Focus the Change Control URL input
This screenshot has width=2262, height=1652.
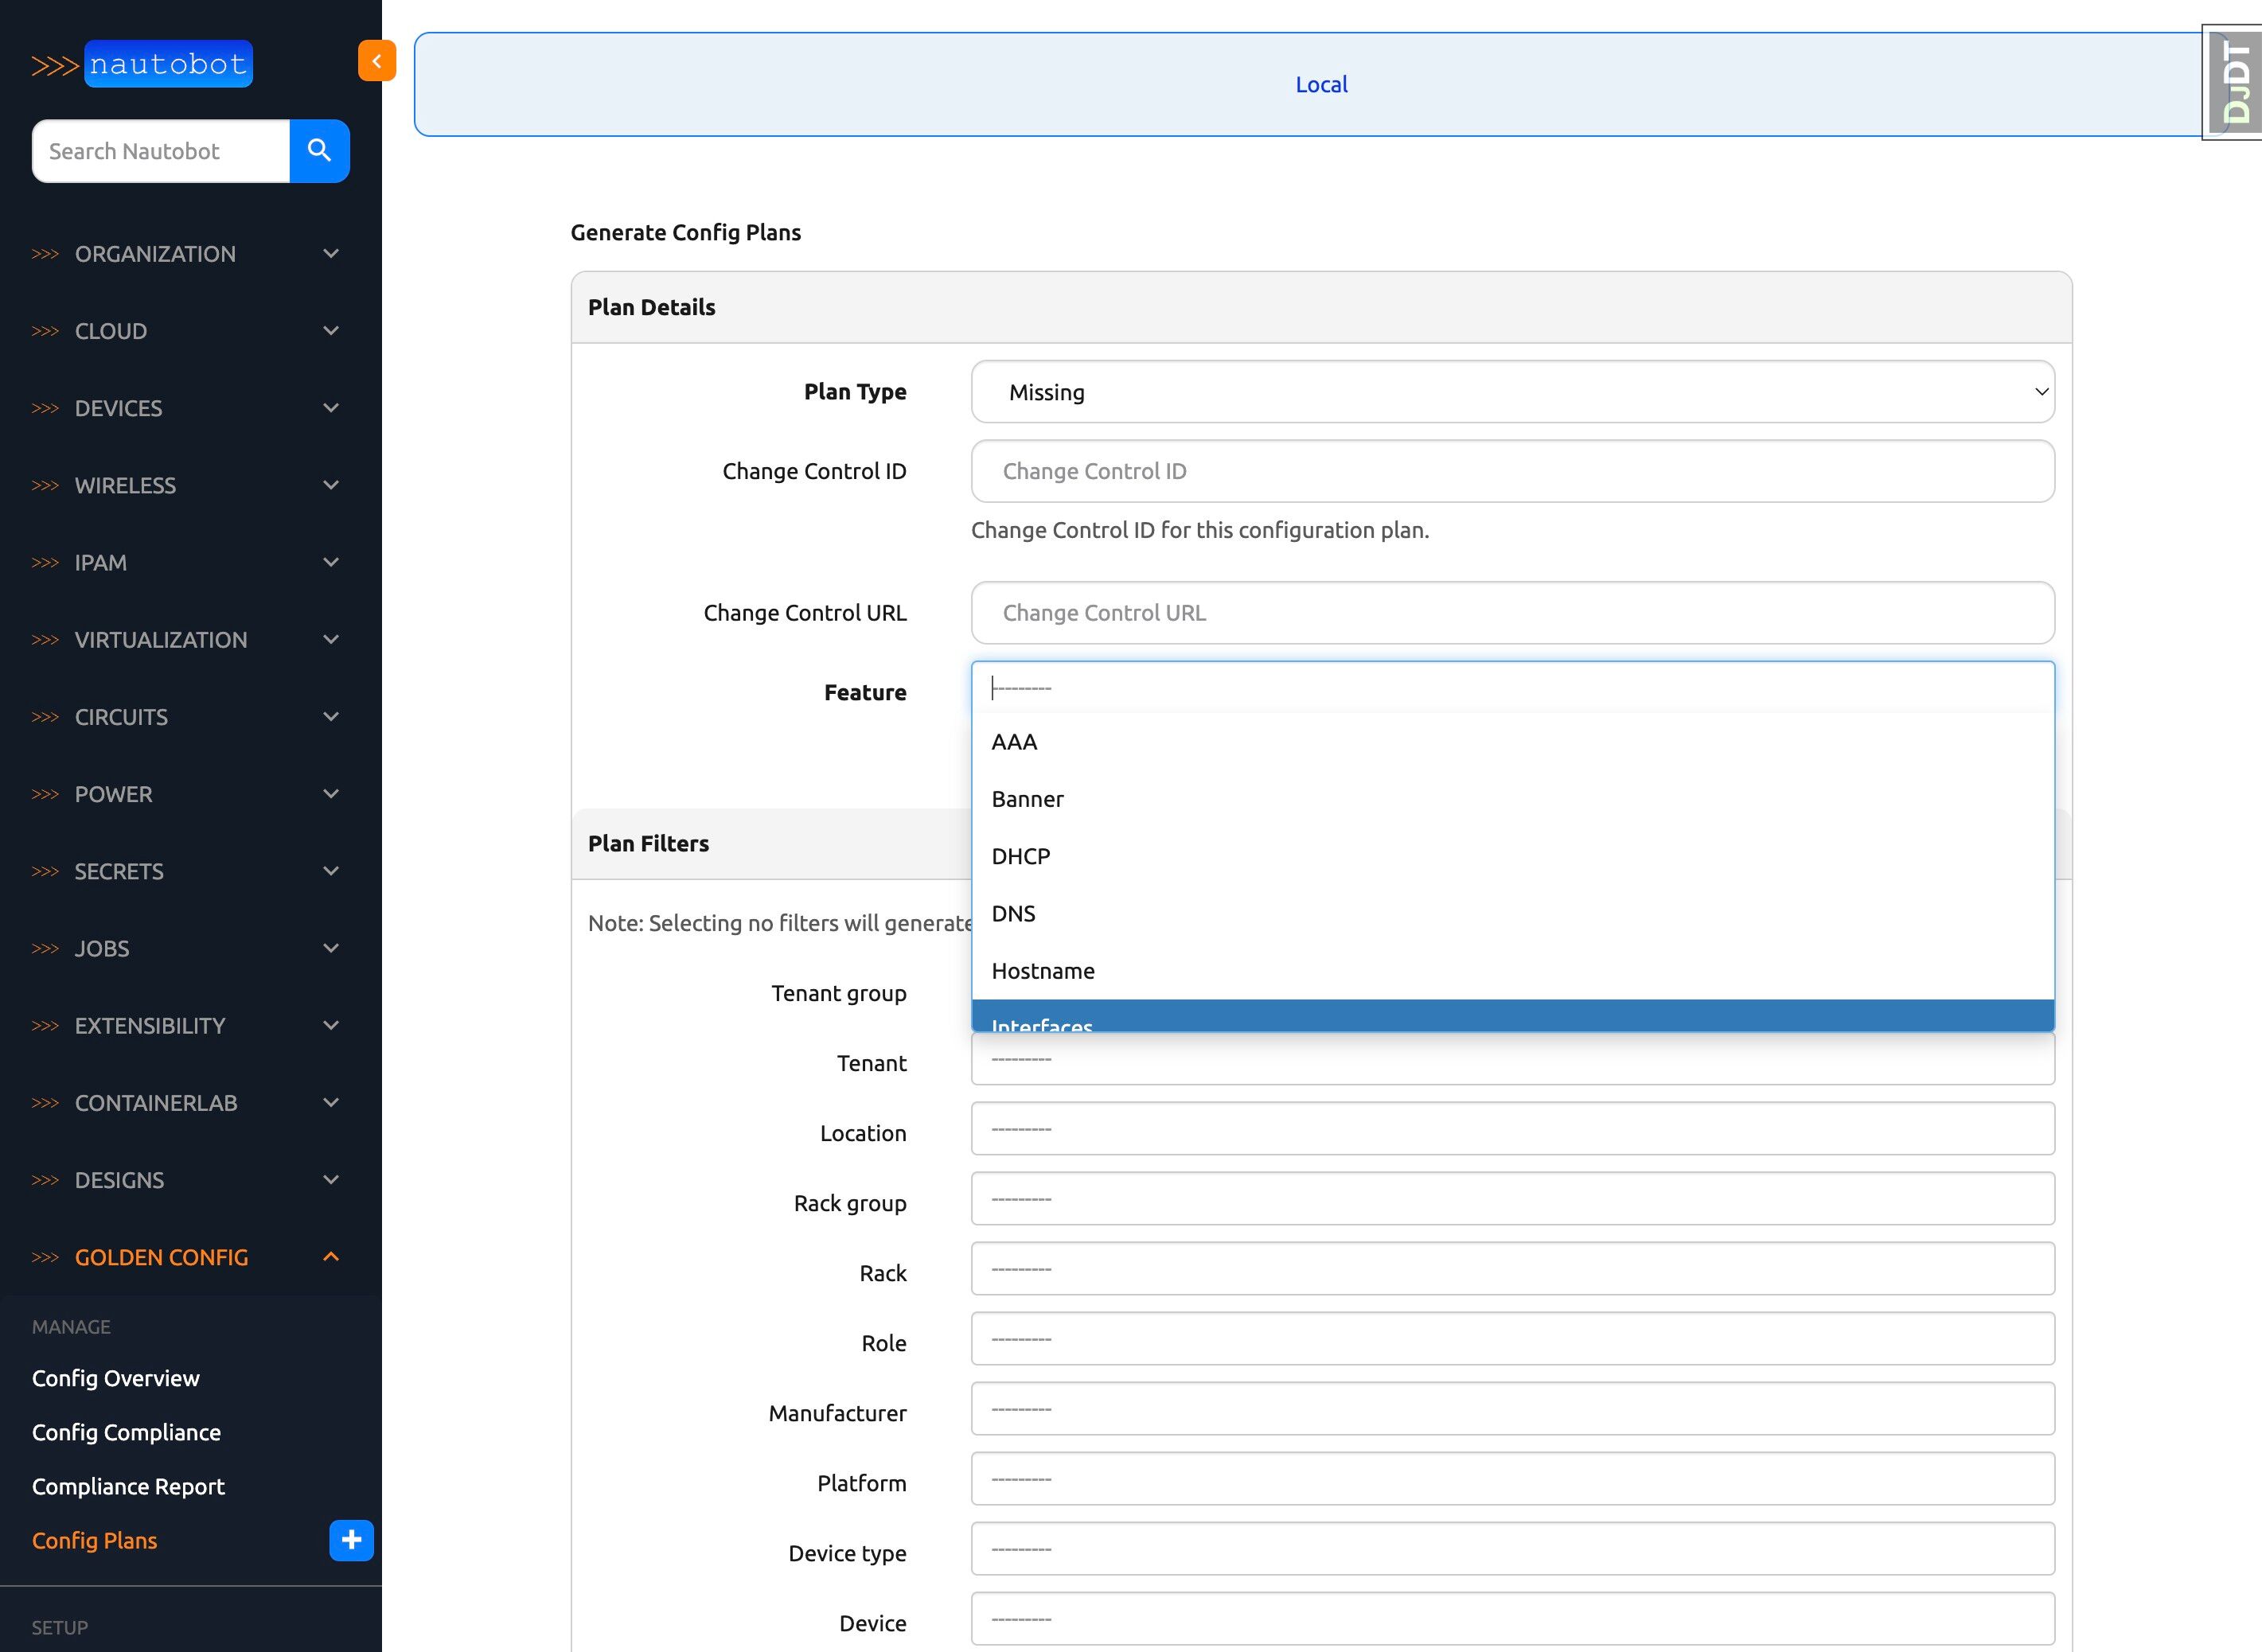(1512, 613)
